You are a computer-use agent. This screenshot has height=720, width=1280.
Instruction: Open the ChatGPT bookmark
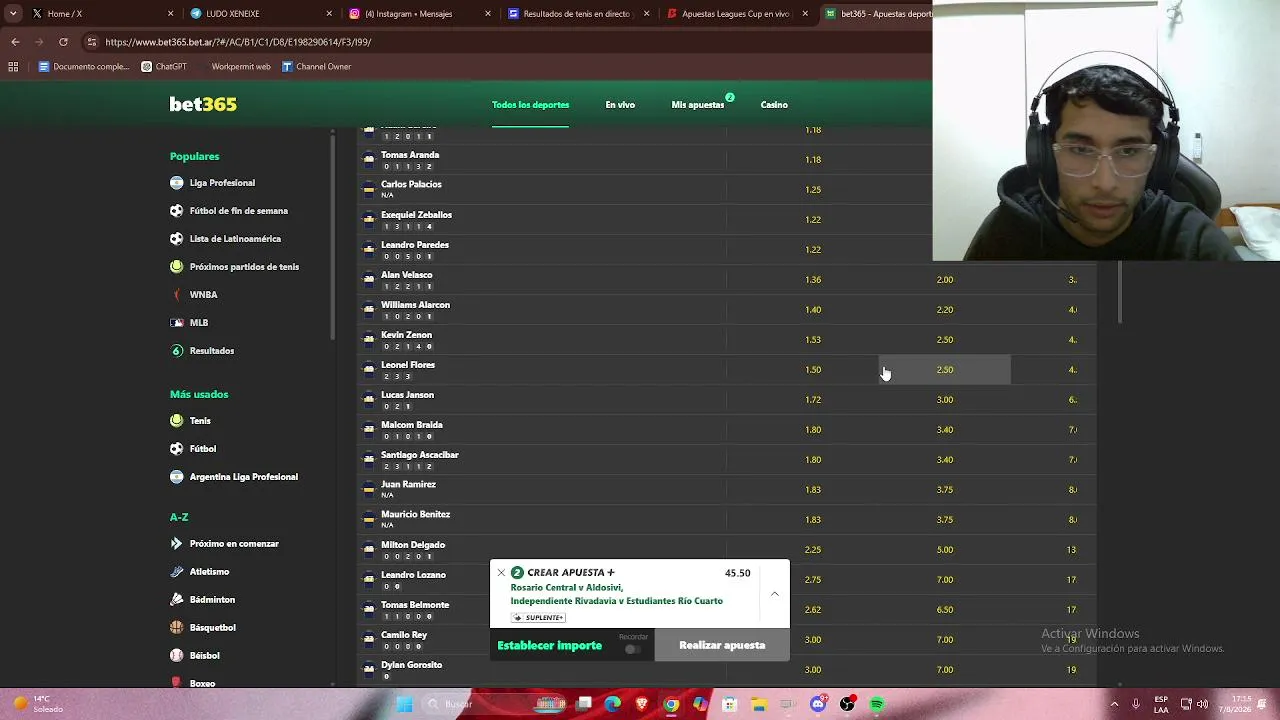coord(164,67)
